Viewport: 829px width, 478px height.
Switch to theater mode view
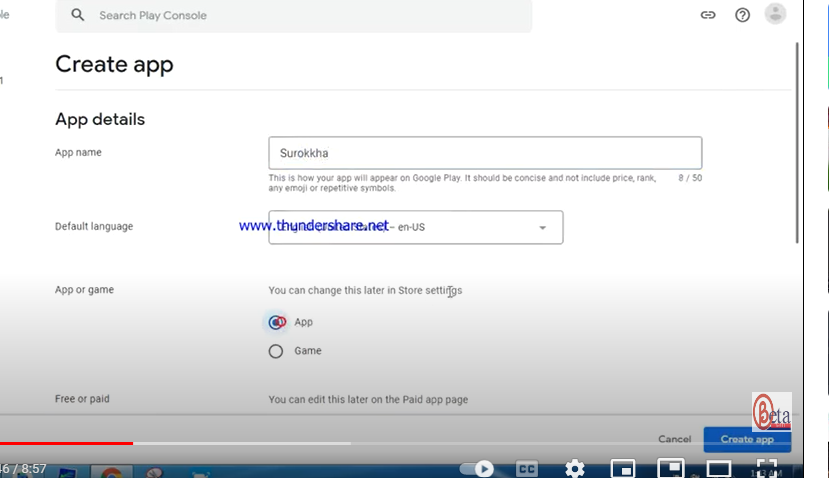click(x=718, y=468)
